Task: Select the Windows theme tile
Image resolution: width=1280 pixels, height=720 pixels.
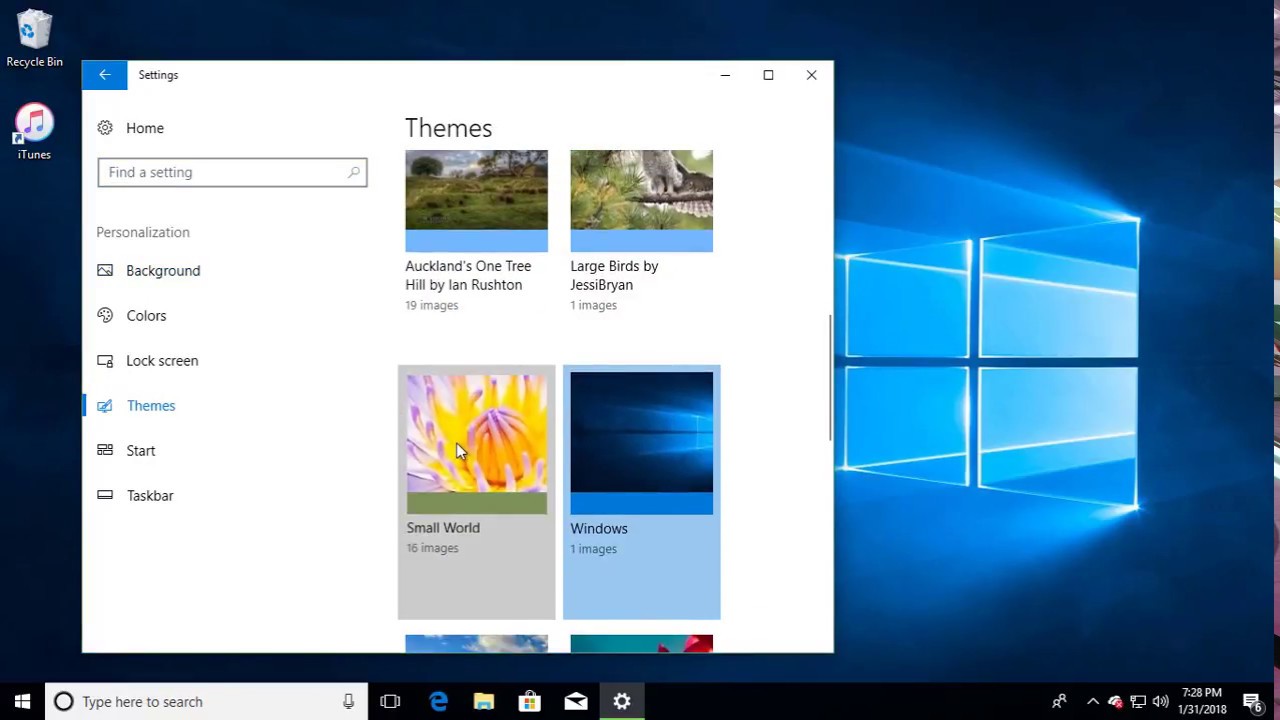Action: [x=641, y=492]
